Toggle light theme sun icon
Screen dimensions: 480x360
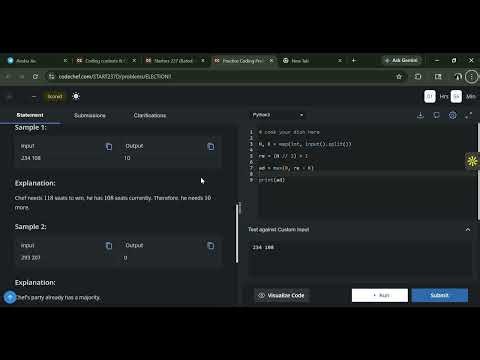76,96
